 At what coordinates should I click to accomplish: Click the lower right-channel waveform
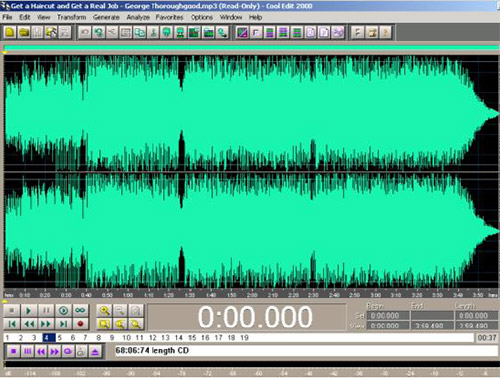pos(251,230)
